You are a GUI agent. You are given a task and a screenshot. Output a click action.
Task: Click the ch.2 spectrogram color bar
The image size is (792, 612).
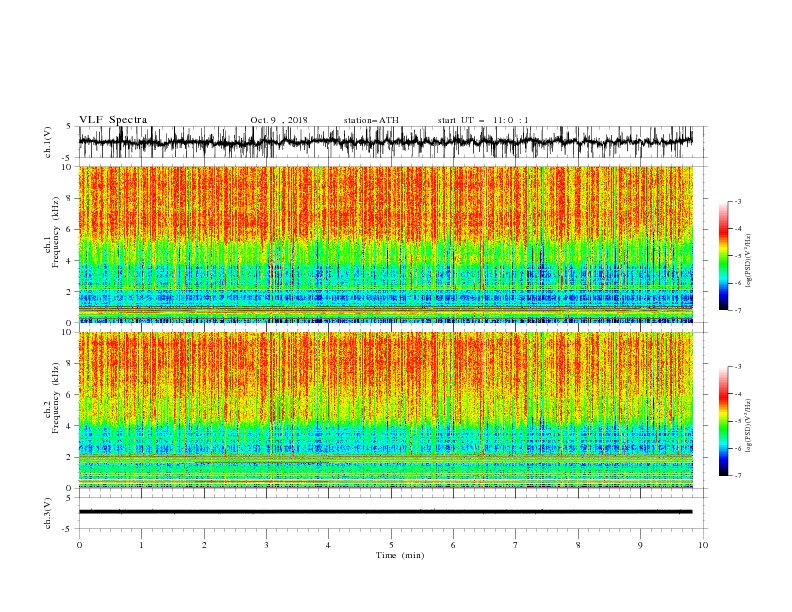[723, 421]
